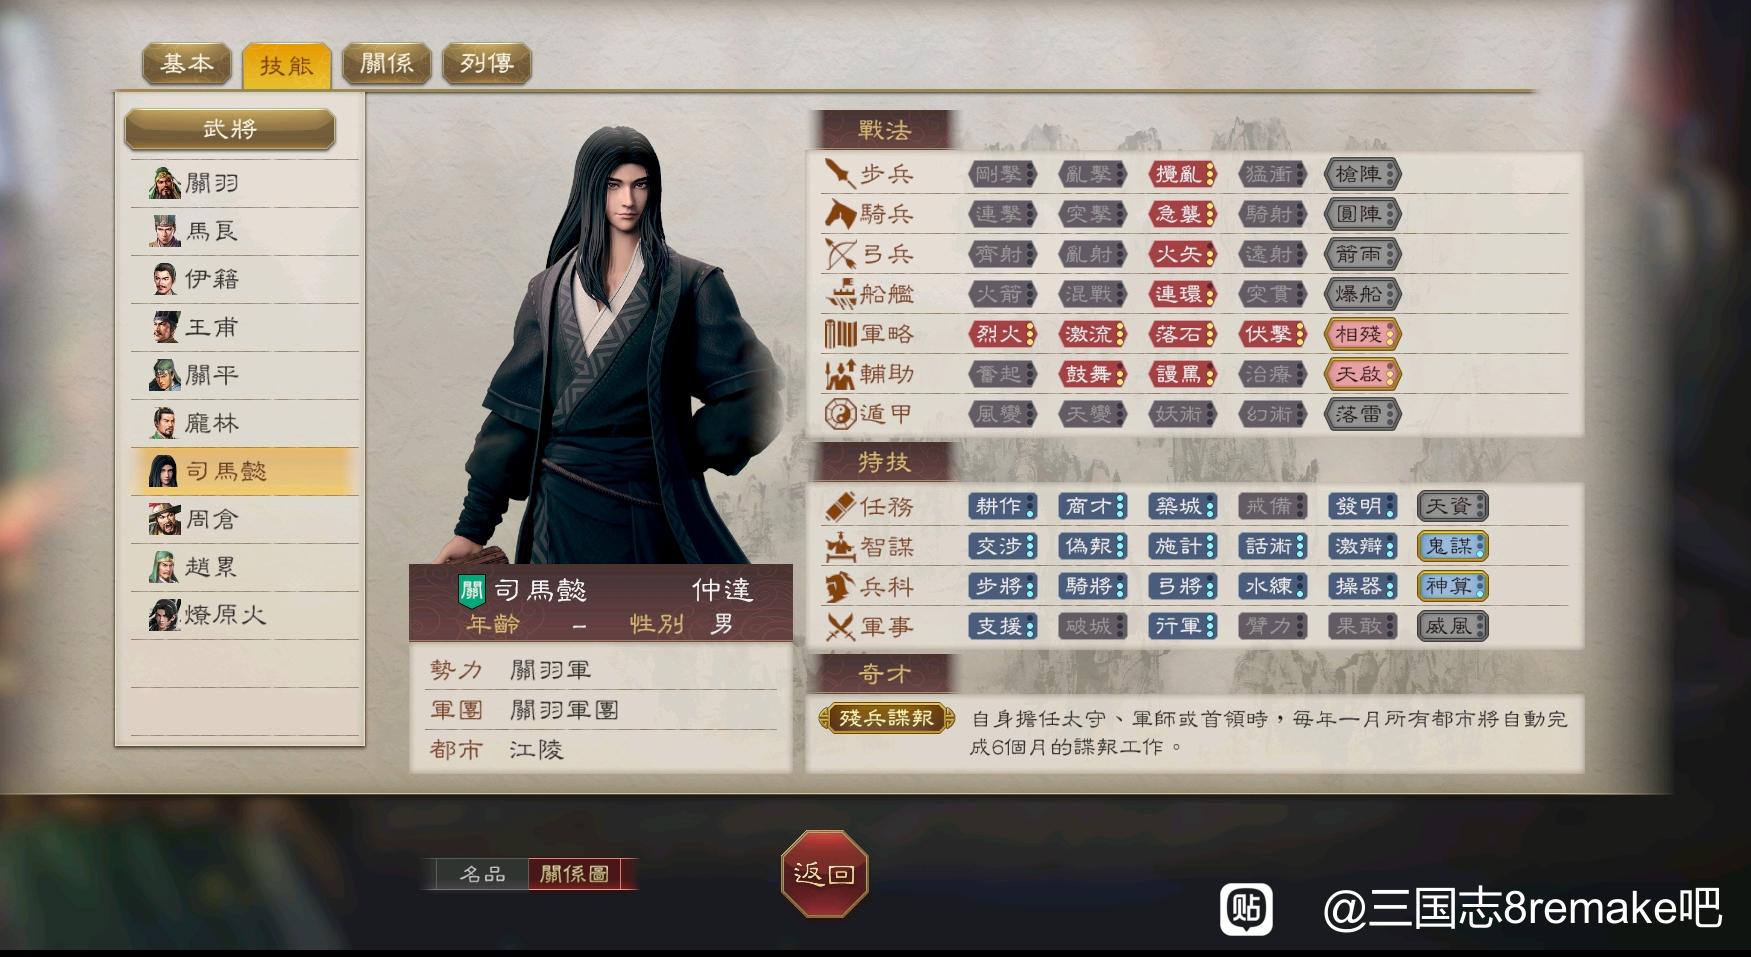Toggle the 關係圖 view option

[575, 874]
